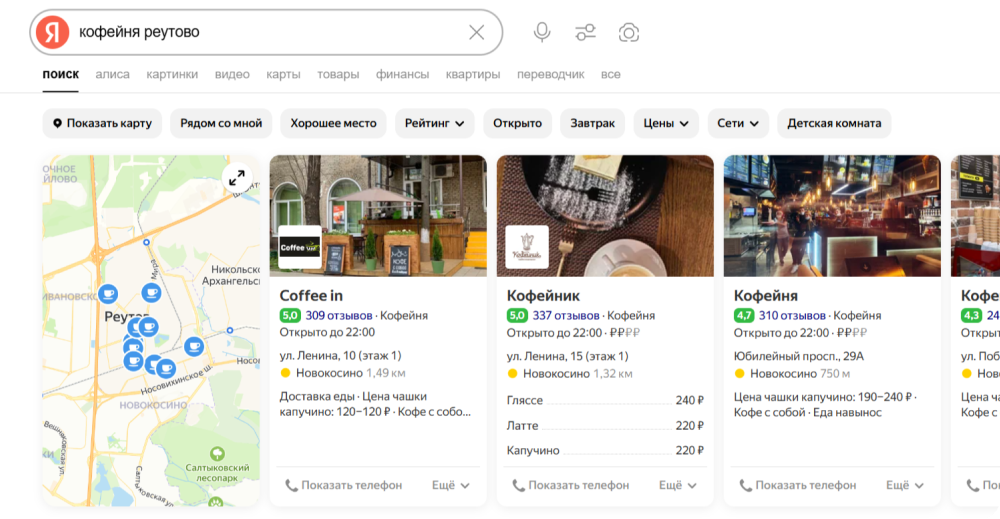Click the Кофейник logo badge
The height and width of the screenshot is (519, 1000).
(527, 247)
